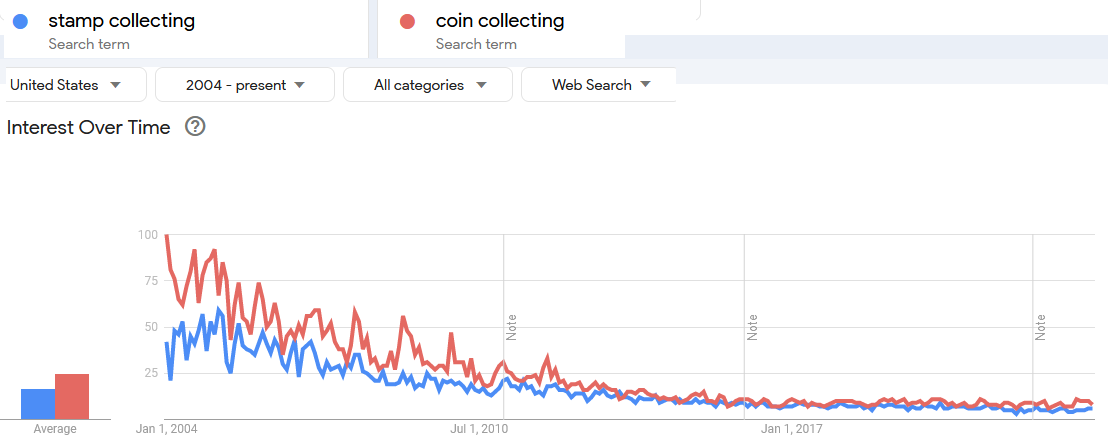Edit the stamp collecting search term
Image resolution: width=1108 pixels, height=444 pixels.
coord(186,30)
